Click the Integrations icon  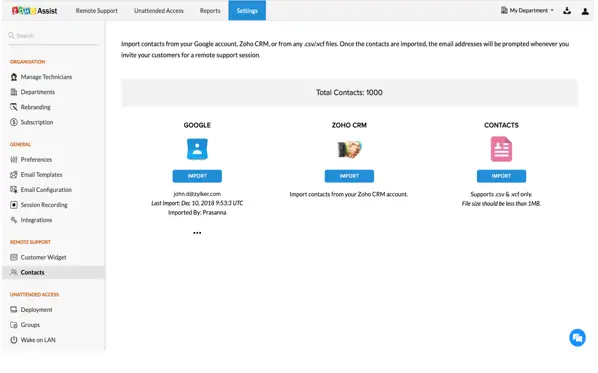click(14, 220)
